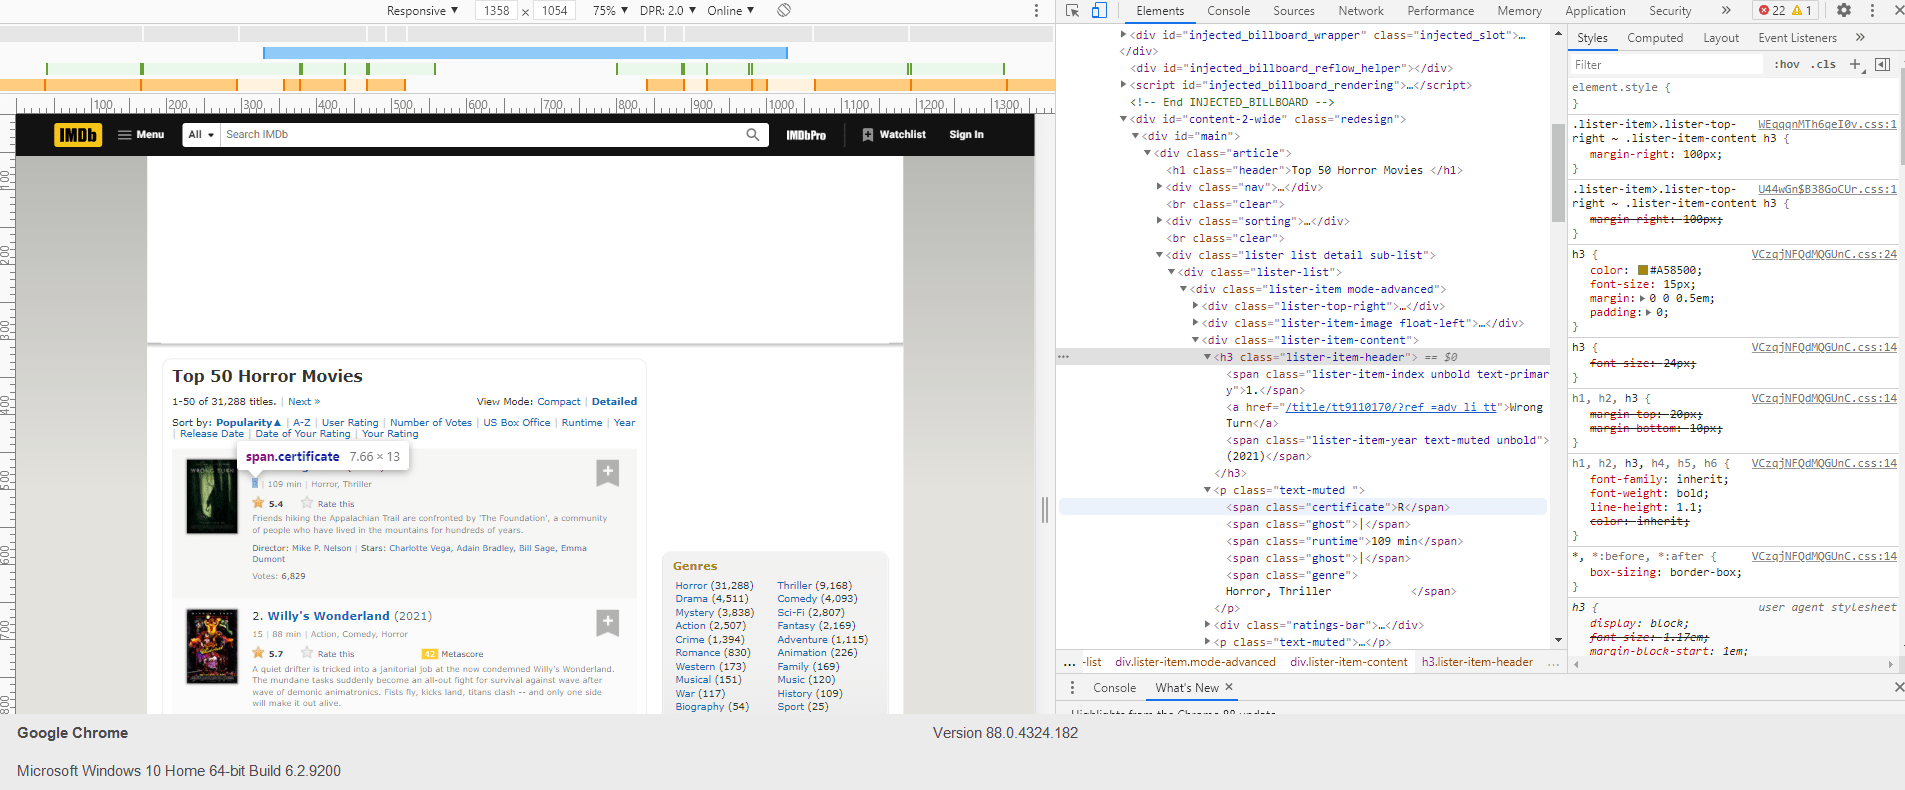Open the IMDb Menu hamburger
Screen dimensions: 1905x790
(141, 135)
